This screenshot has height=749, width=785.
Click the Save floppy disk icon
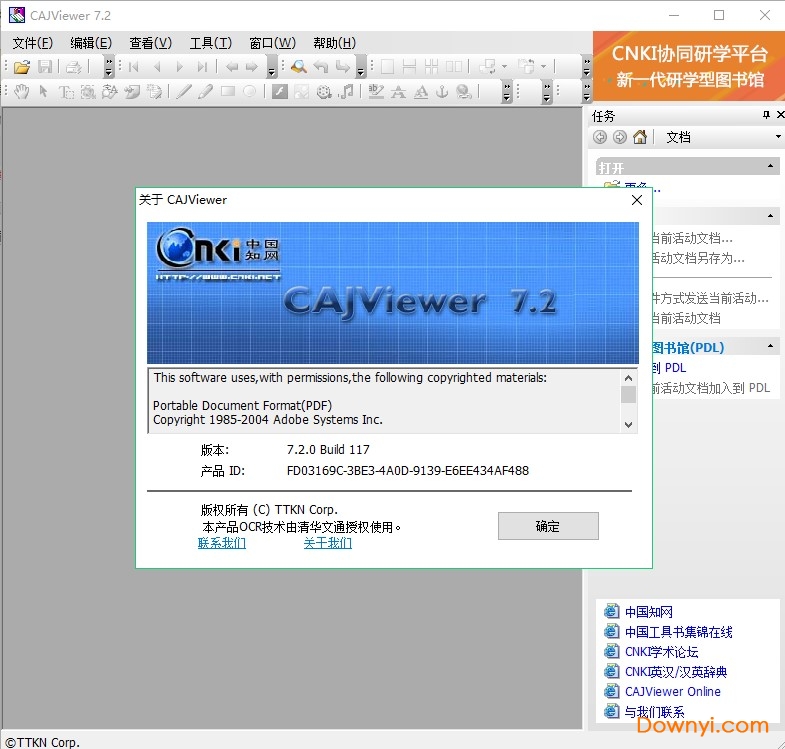45,67
